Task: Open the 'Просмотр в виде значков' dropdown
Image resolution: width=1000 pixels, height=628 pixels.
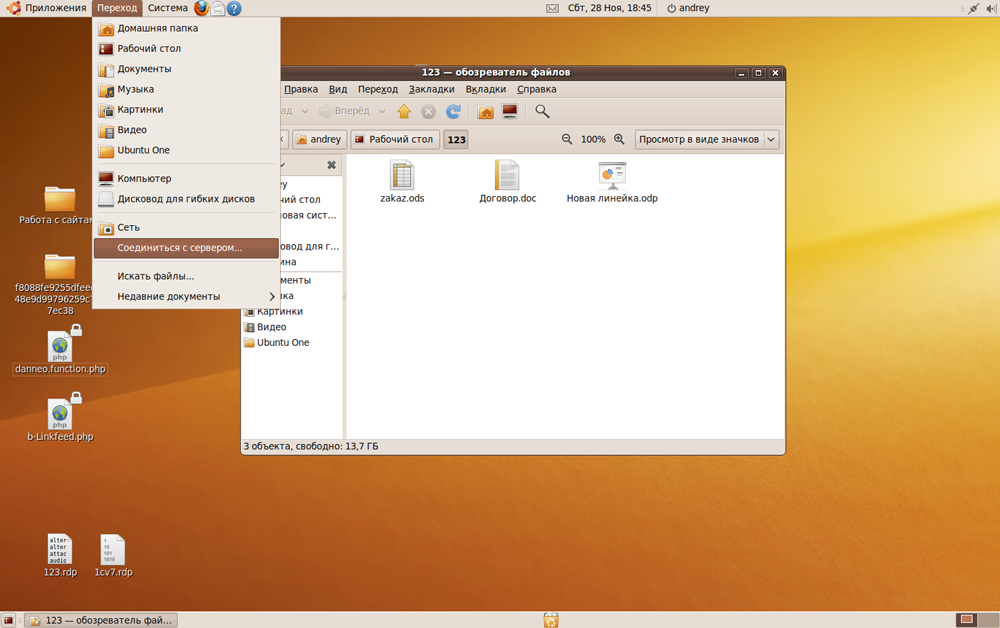Action: (x=706, y=140)
